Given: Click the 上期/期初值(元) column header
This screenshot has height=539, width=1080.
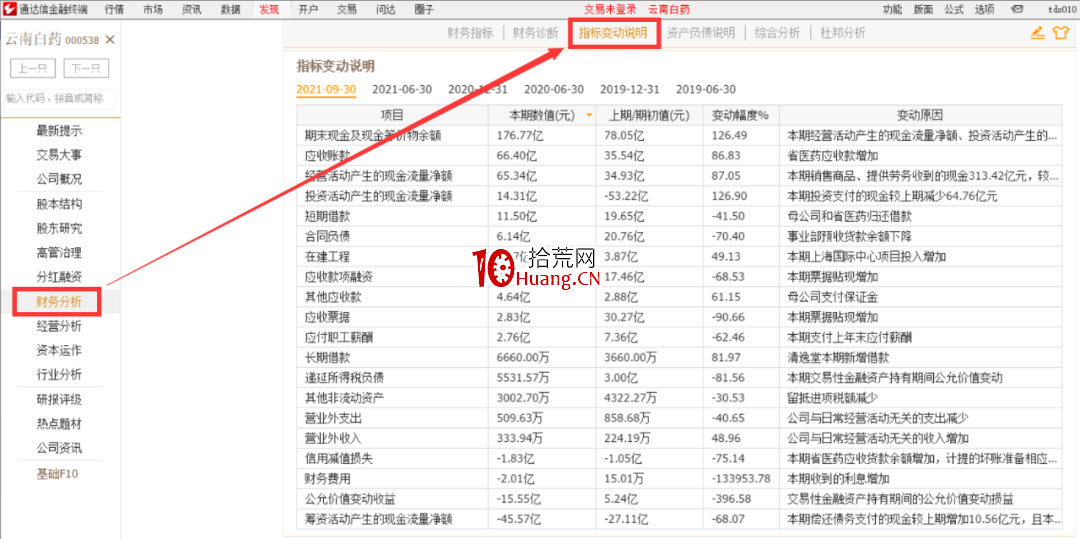Looking at the screenshot, I should click(x=650, y=116).
